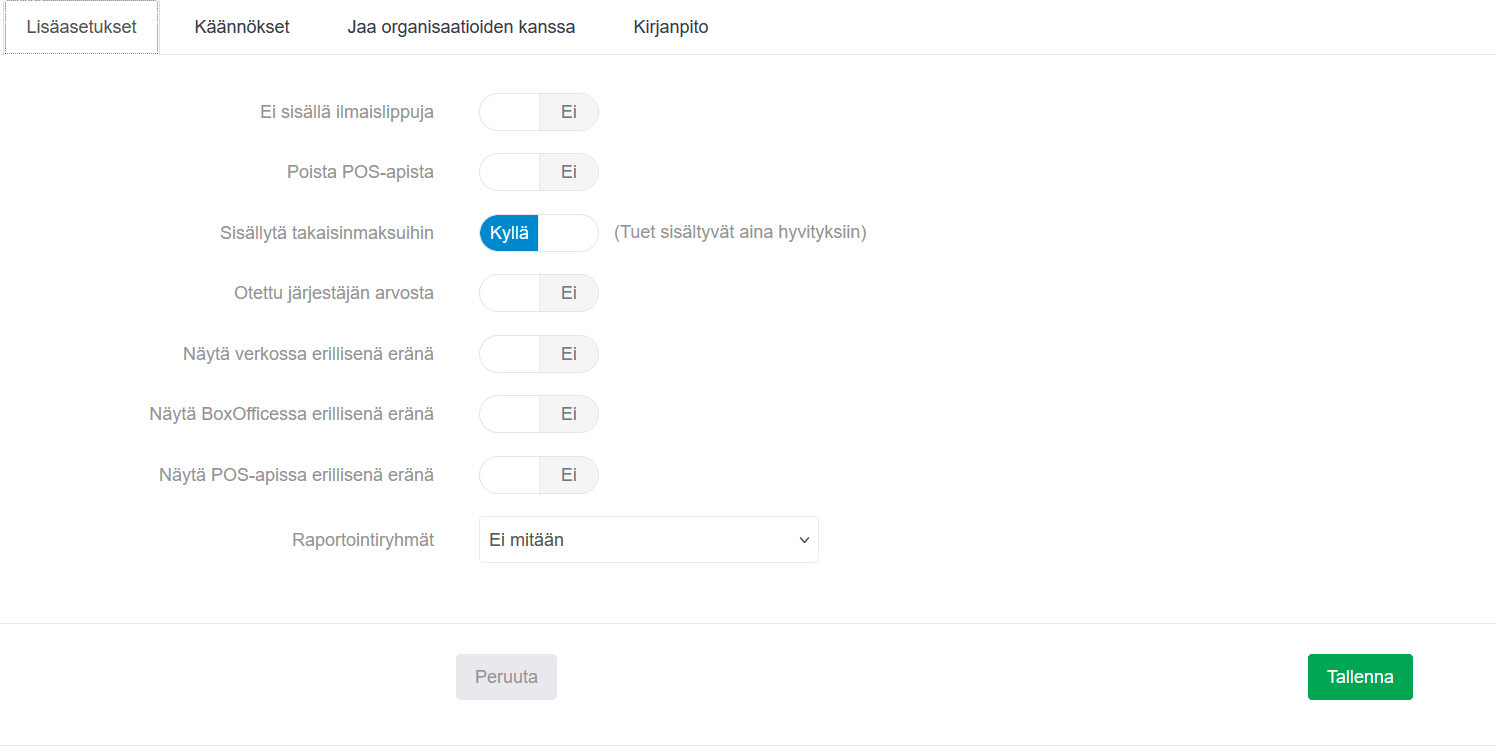Go to the Kirjanpito tab
Viewport: 1497px width, 751px height.
pyautogui.click(x=671, y=27)
